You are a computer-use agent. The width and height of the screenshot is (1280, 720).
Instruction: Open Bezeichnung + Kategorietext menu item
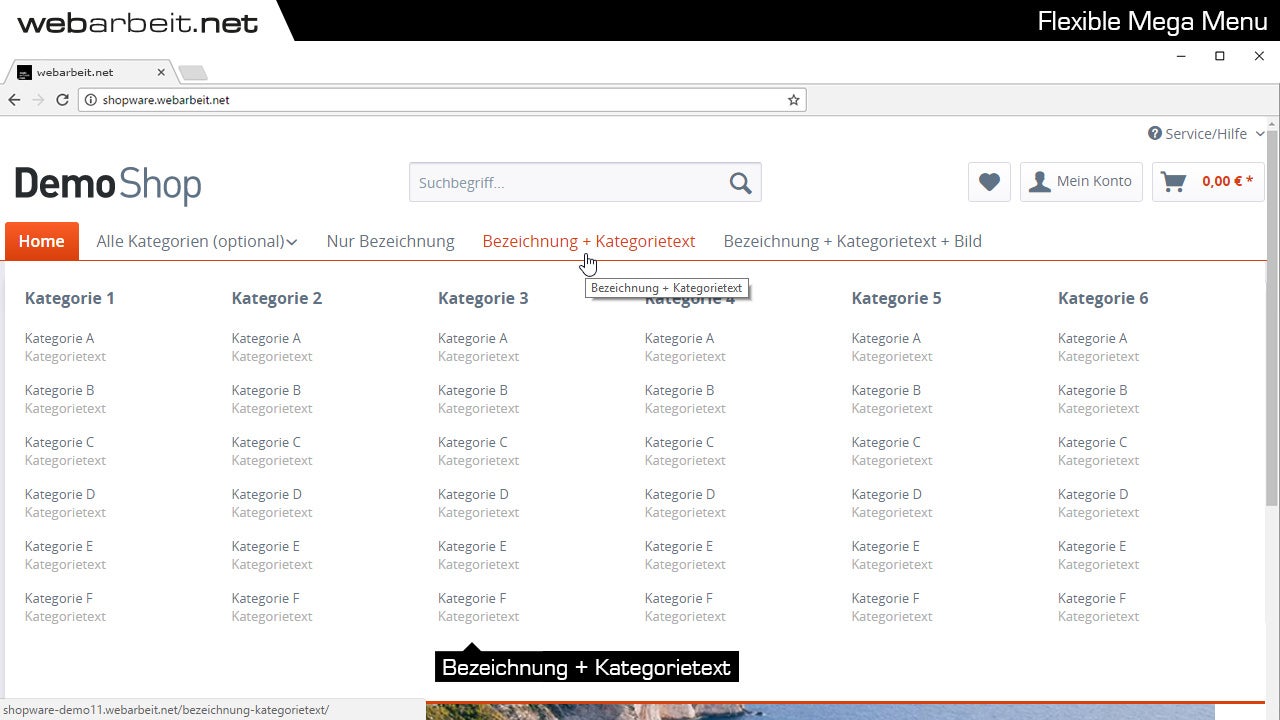(589, 241)
